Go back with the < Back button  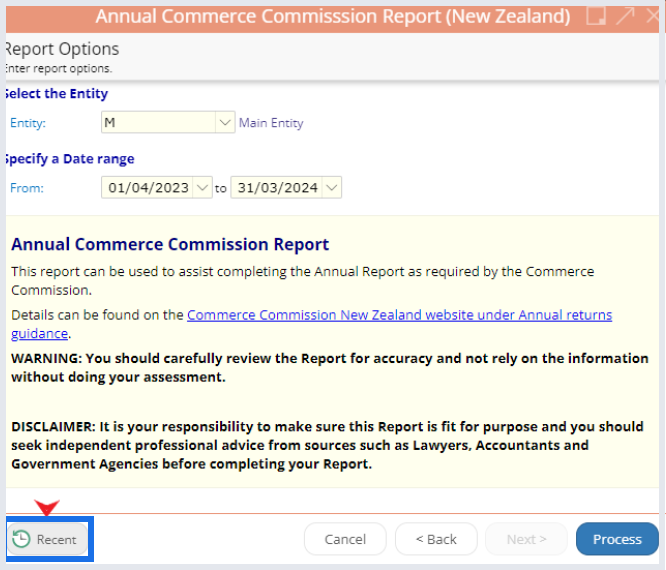[x=436, y=539]
